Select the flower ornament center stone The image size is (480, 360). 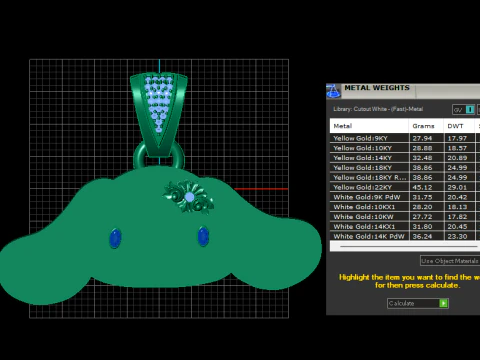tap(189, 197)
